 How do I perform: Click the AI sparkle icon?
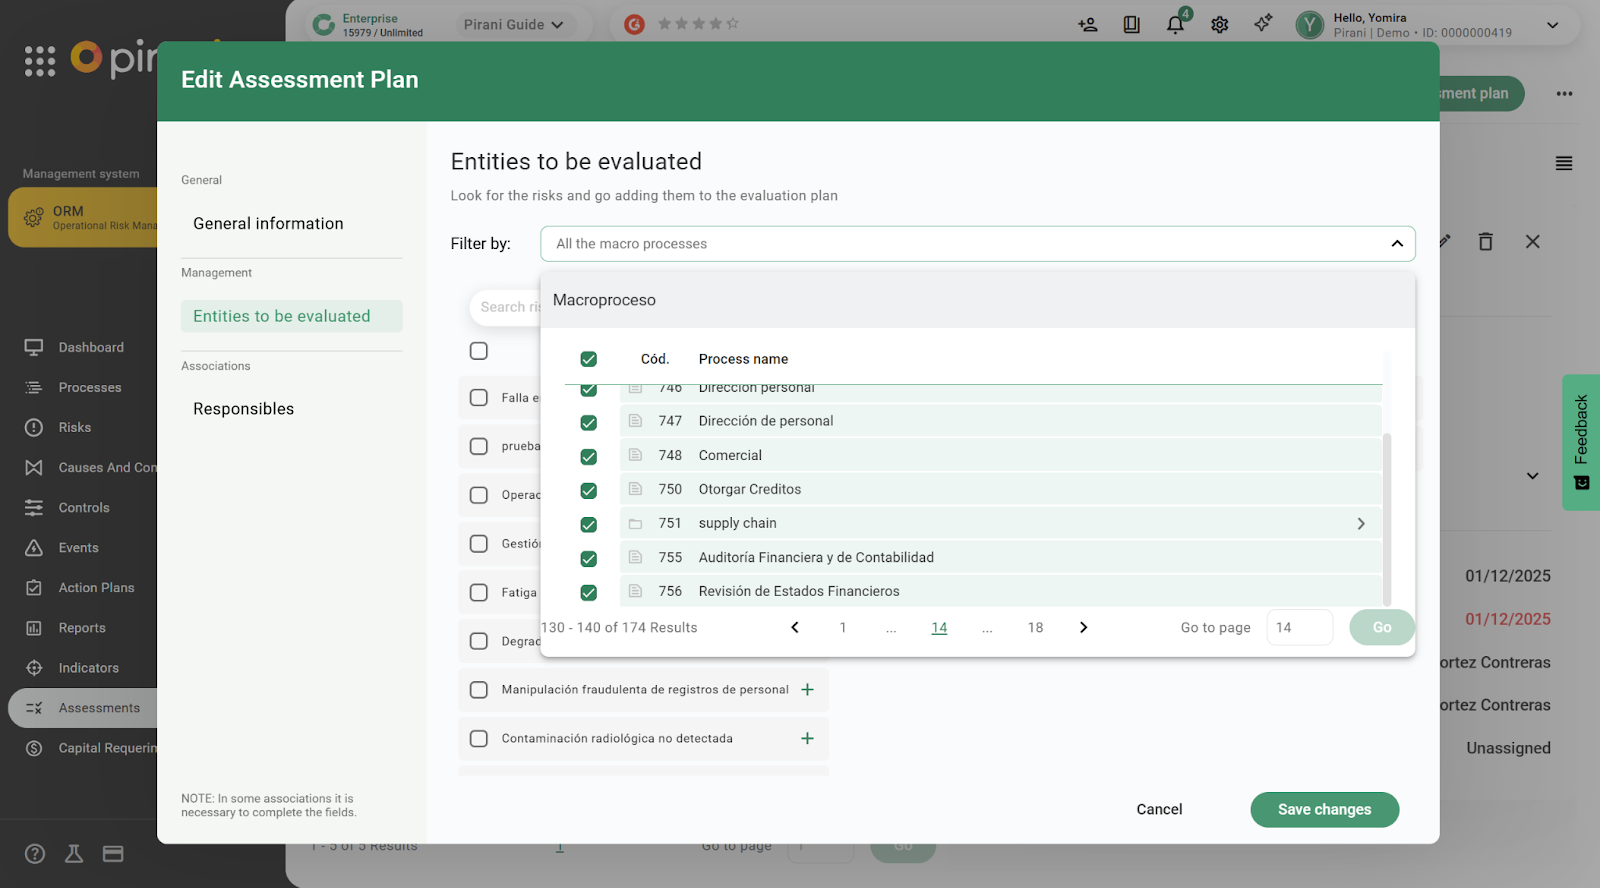[1263, 23]
